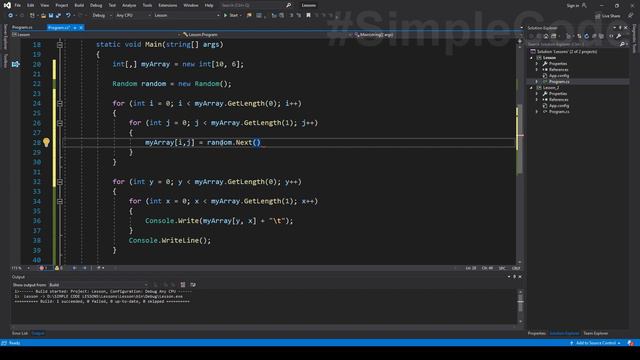Click Solution Explorer Collapse All icon
This screenshot has width=640, height=360.
[594, 36]
